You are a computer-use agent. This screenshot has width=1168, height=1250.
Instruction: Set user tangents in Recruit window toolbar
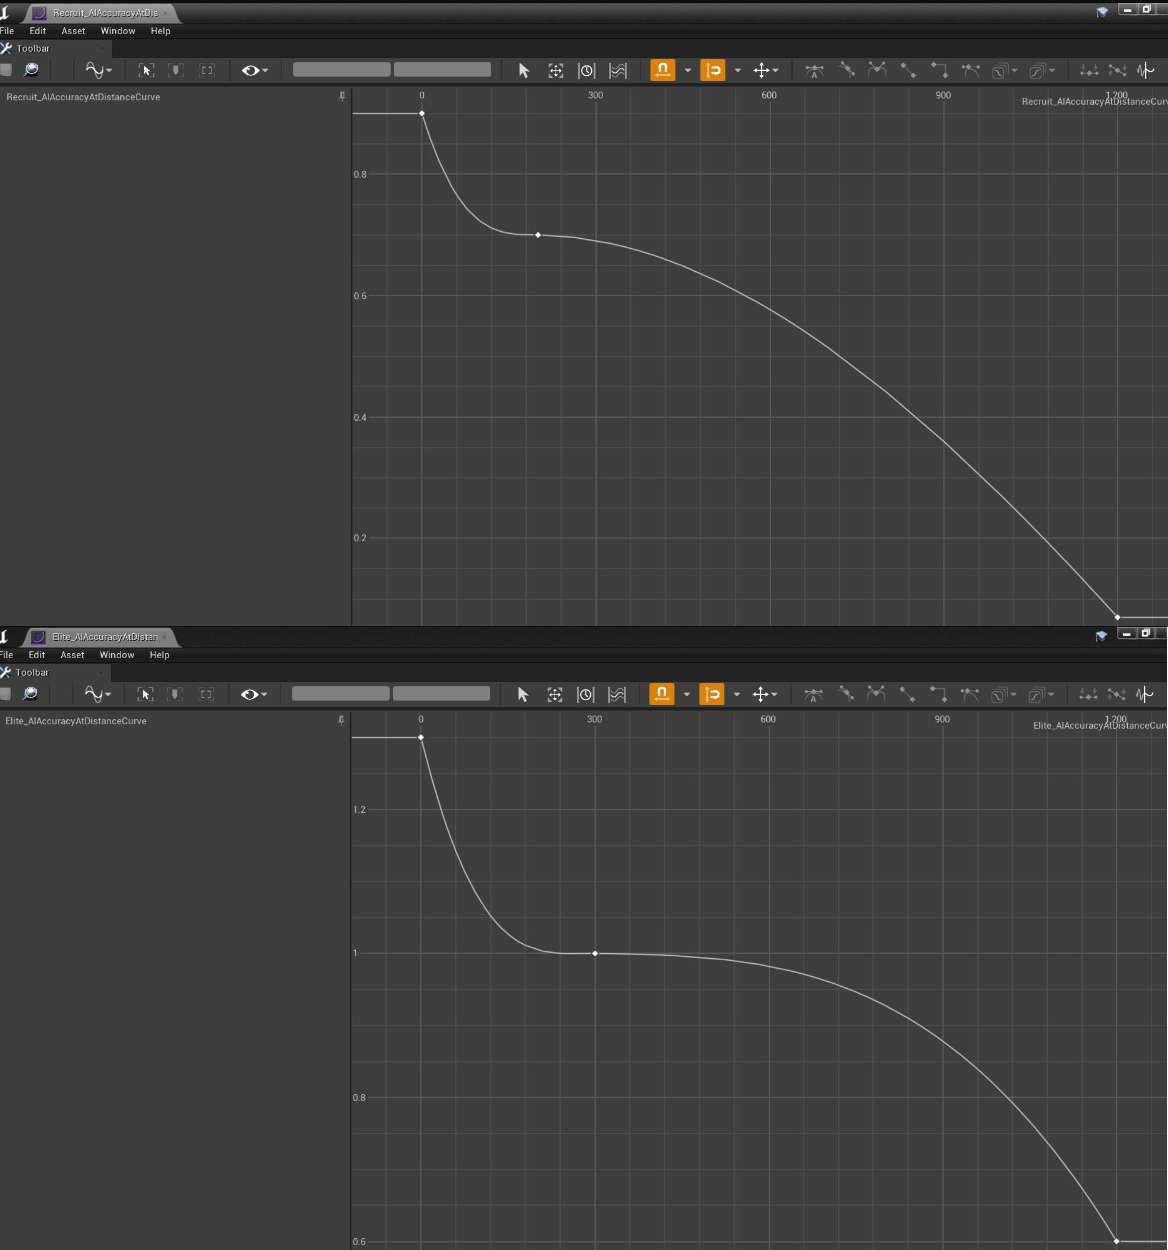click(847, 70)
